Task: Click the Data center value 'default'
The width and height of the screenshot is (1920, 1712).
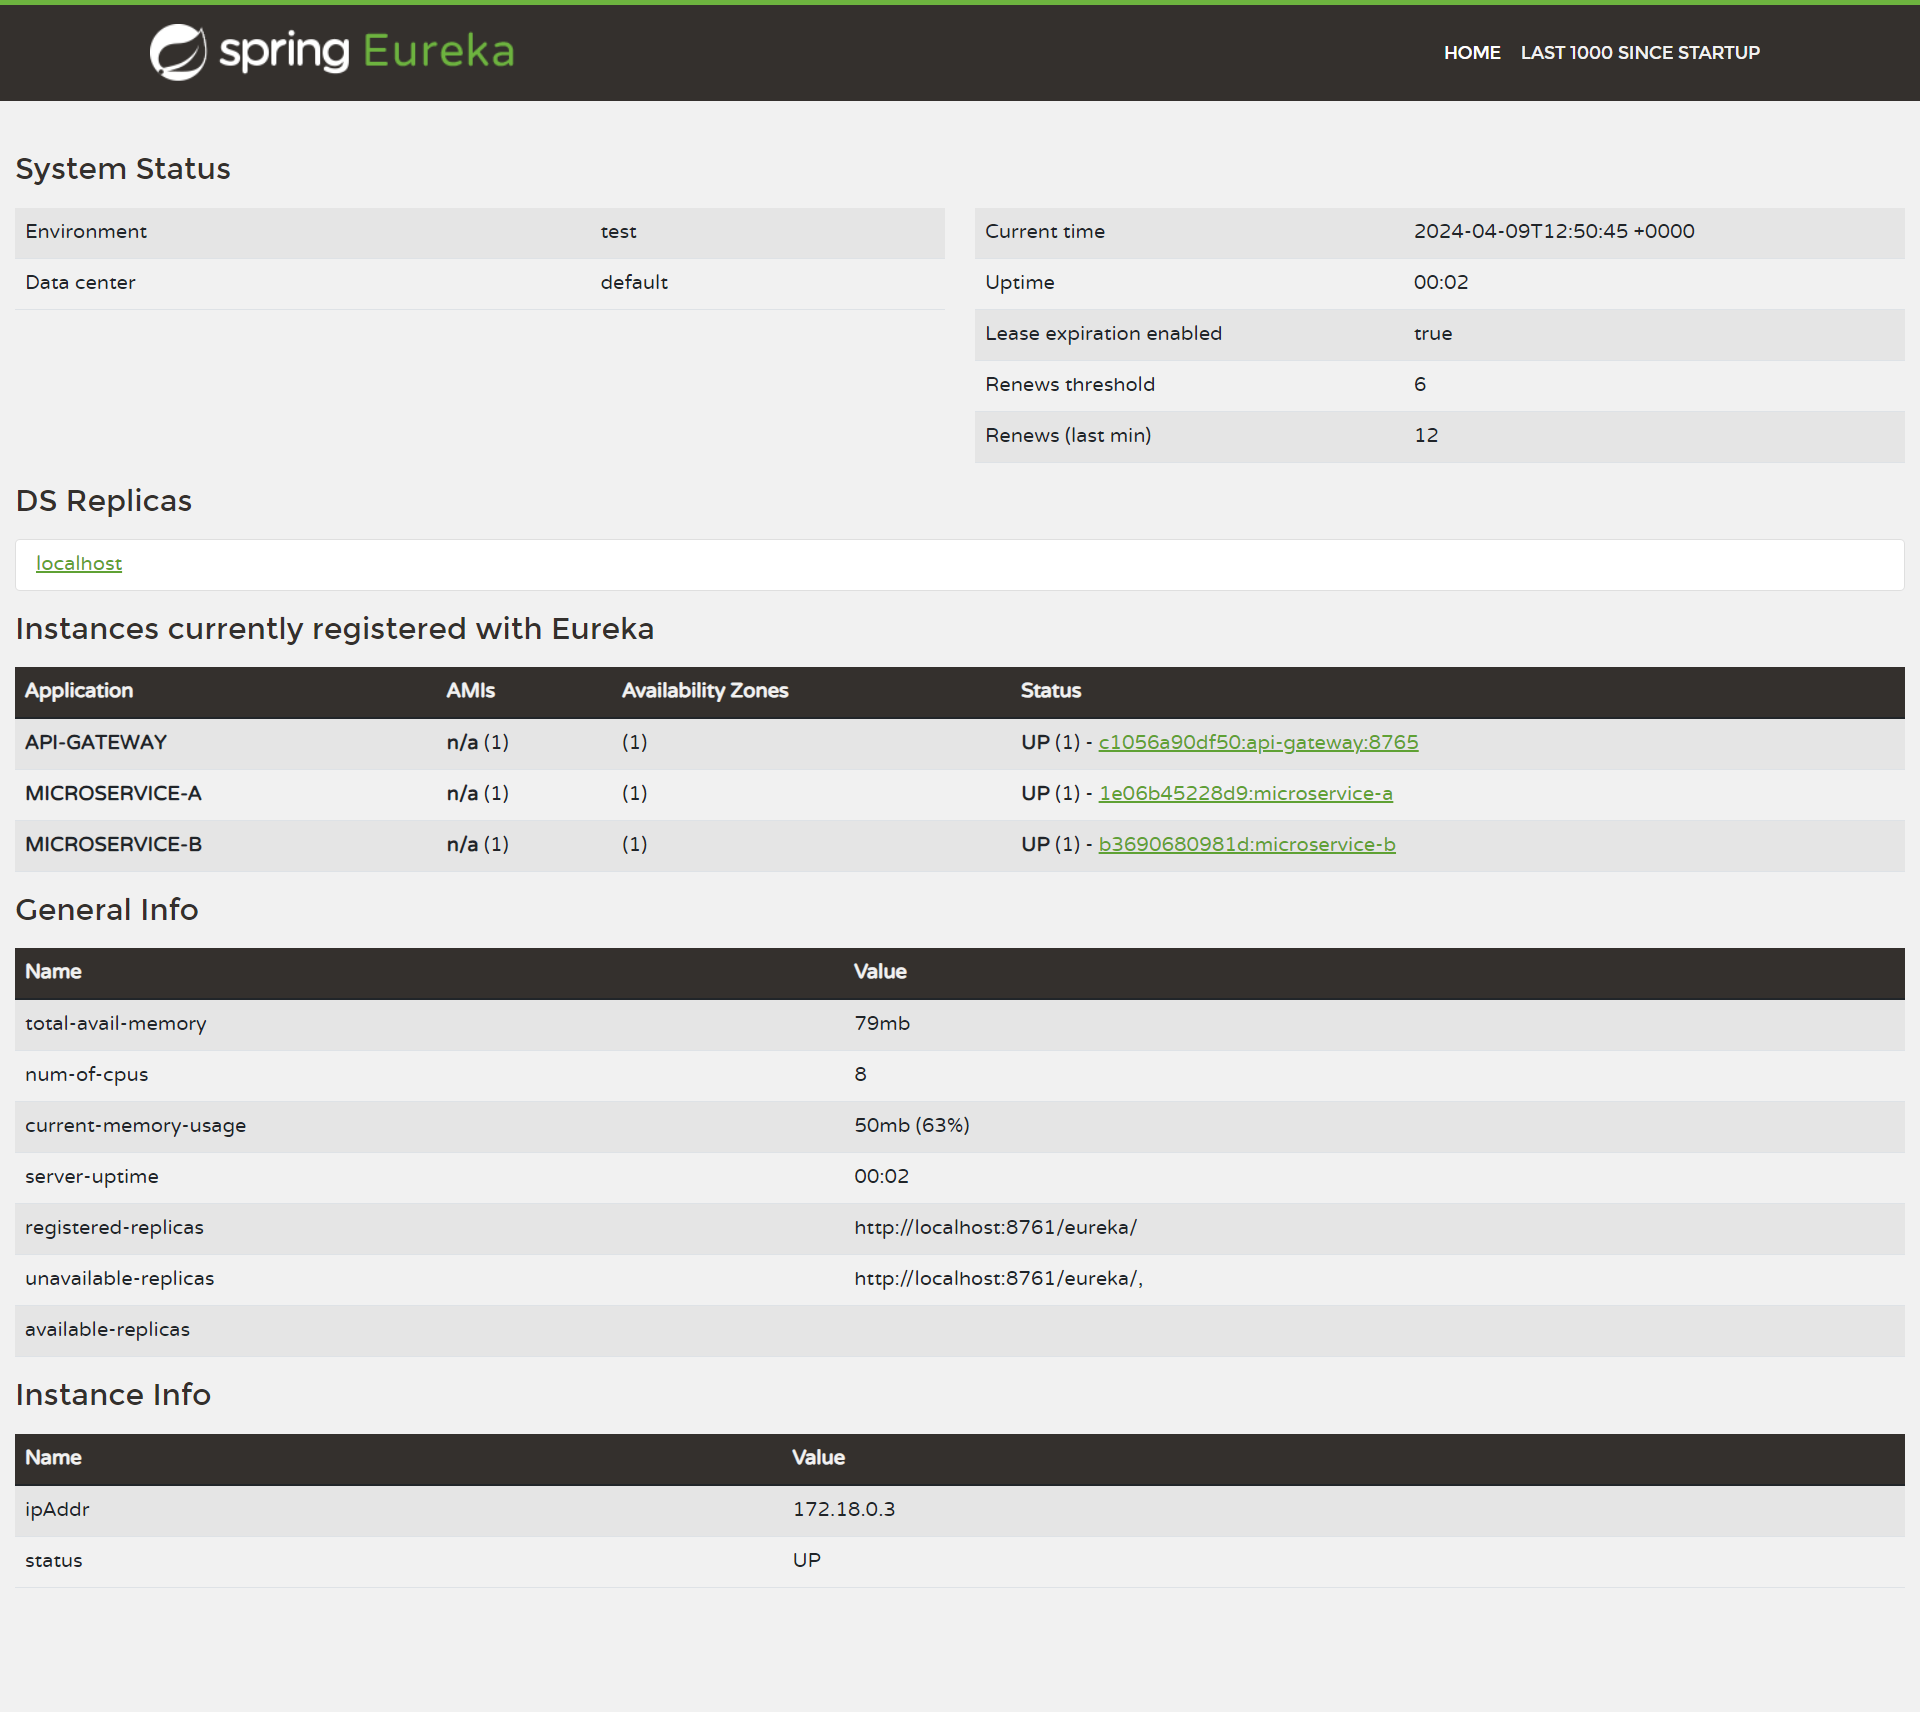Action: 634,282
